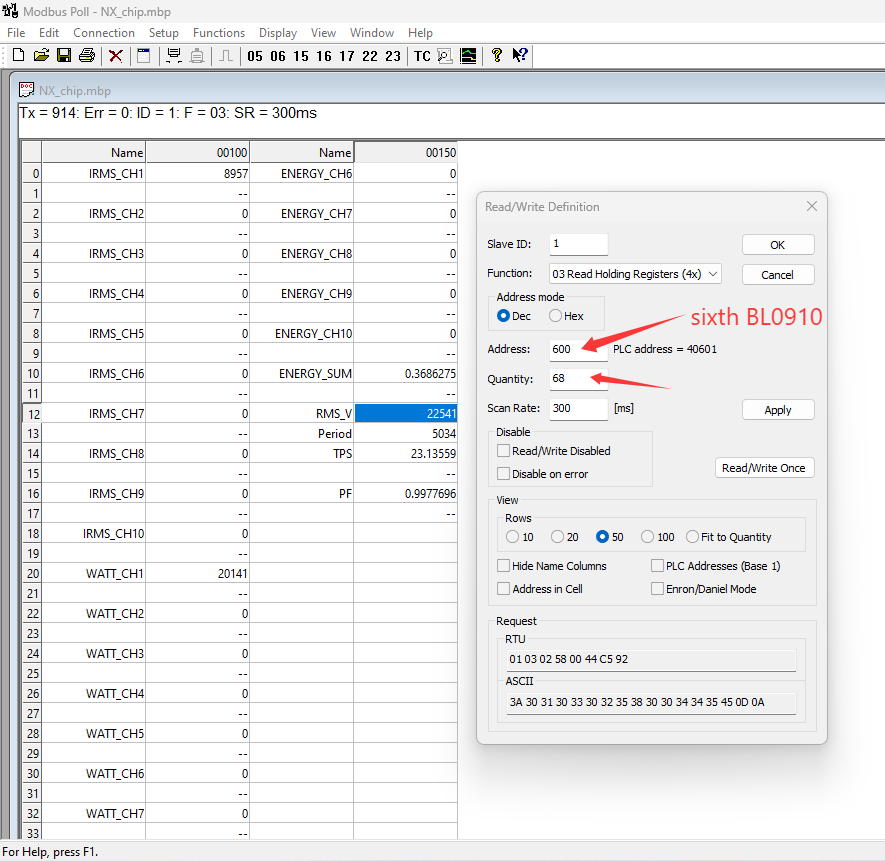Open the TC test center tool
Screen dimensions: 885x861
[x=422, y=56]
